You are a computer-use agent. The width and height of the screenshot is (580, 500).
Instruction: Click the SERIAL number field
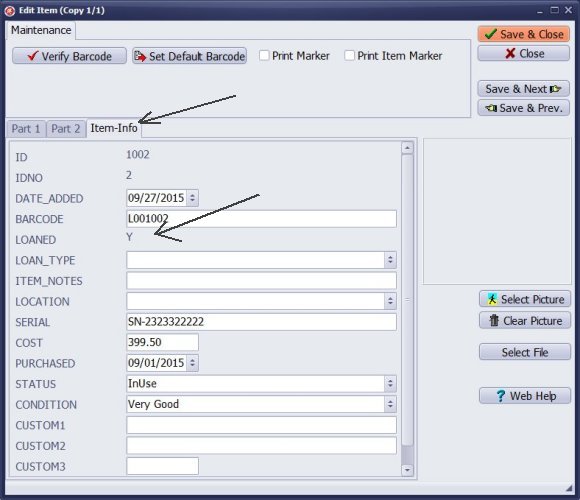click(x=262, y=322)
